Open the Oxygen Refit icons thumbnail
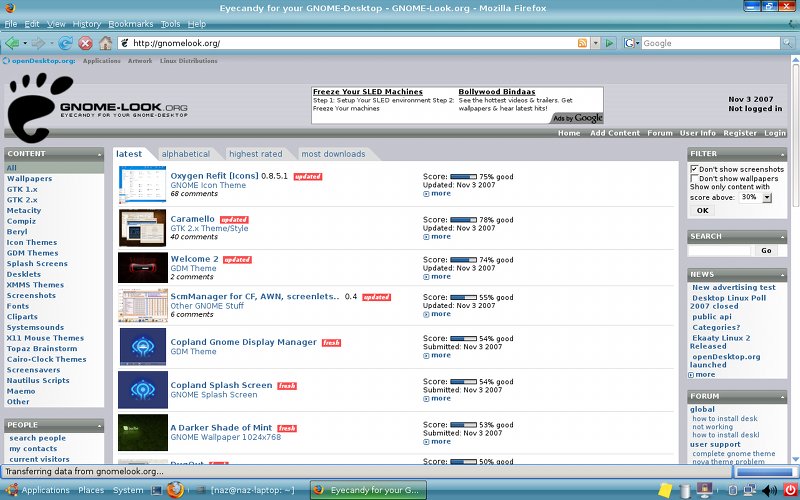Screen dimensions: 800x500 (142, 184)
